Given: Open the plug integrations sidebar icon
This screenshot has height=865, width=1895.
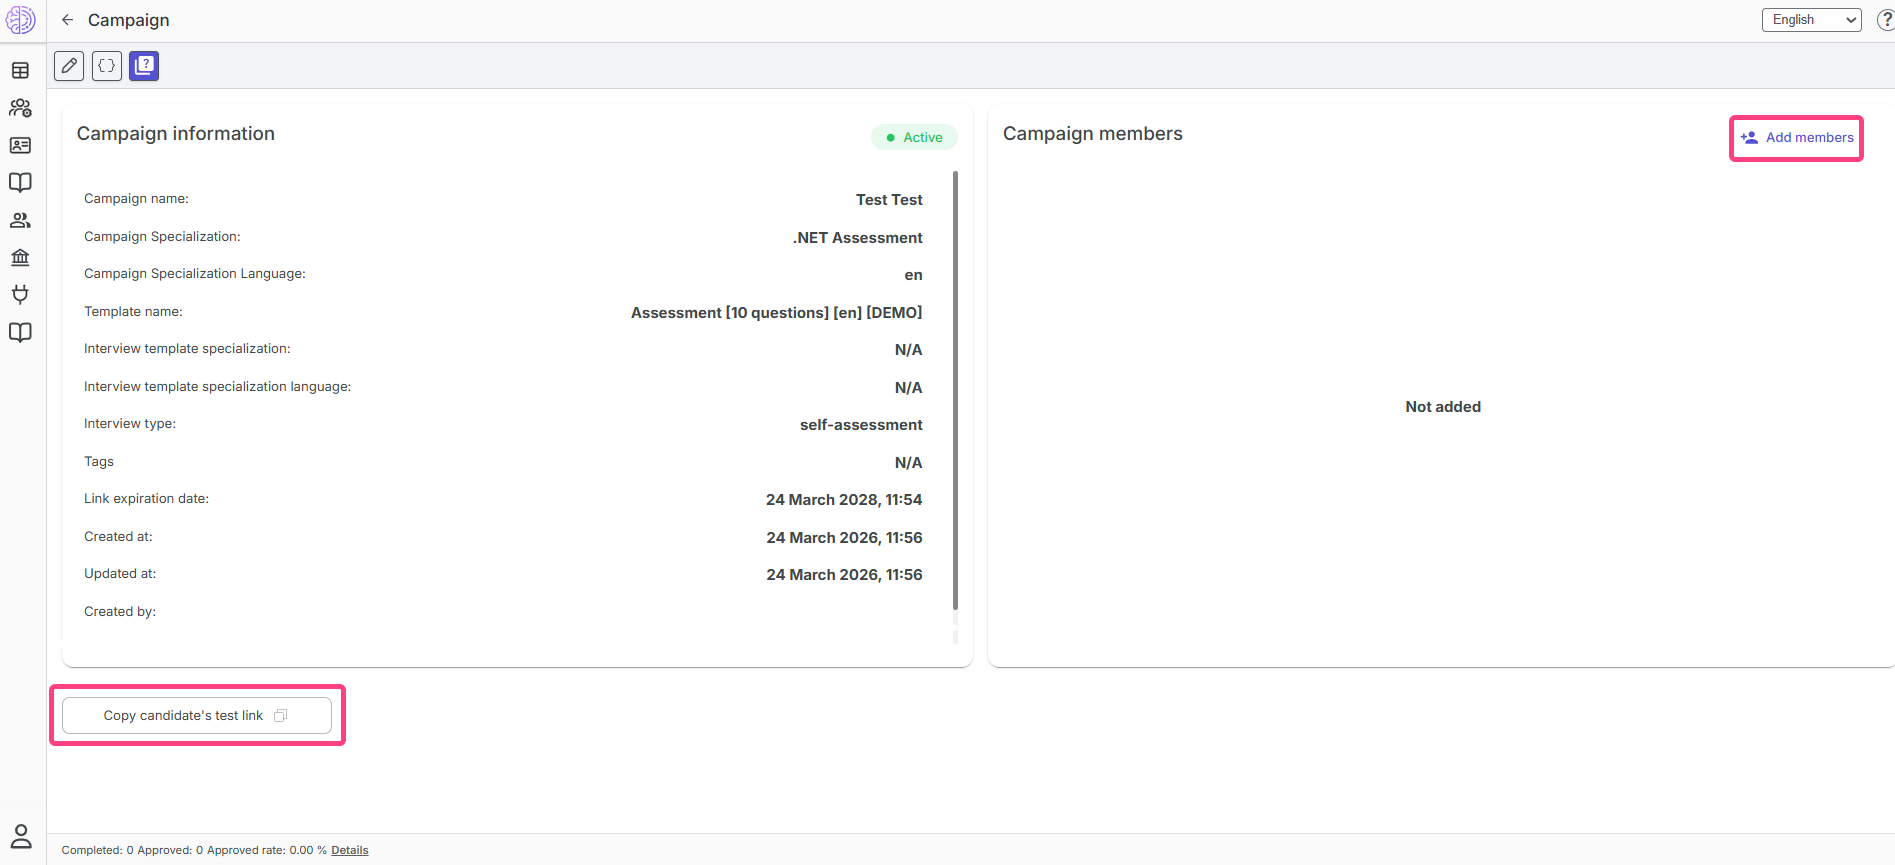Looking at the screenshot, I should [20, 295].
